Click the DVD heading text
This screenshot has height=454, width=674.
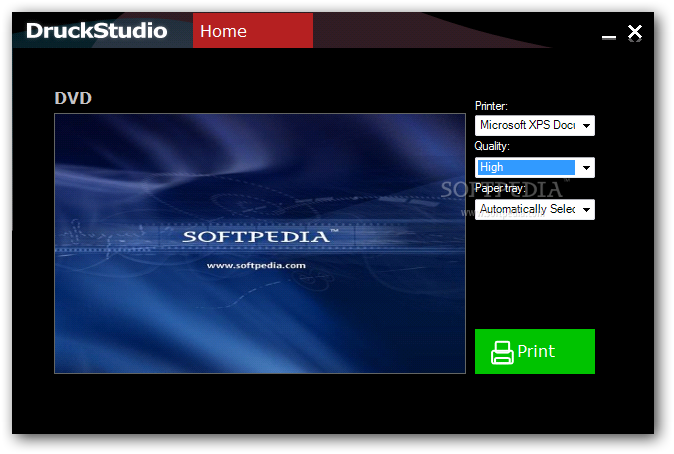coord(73,98)
